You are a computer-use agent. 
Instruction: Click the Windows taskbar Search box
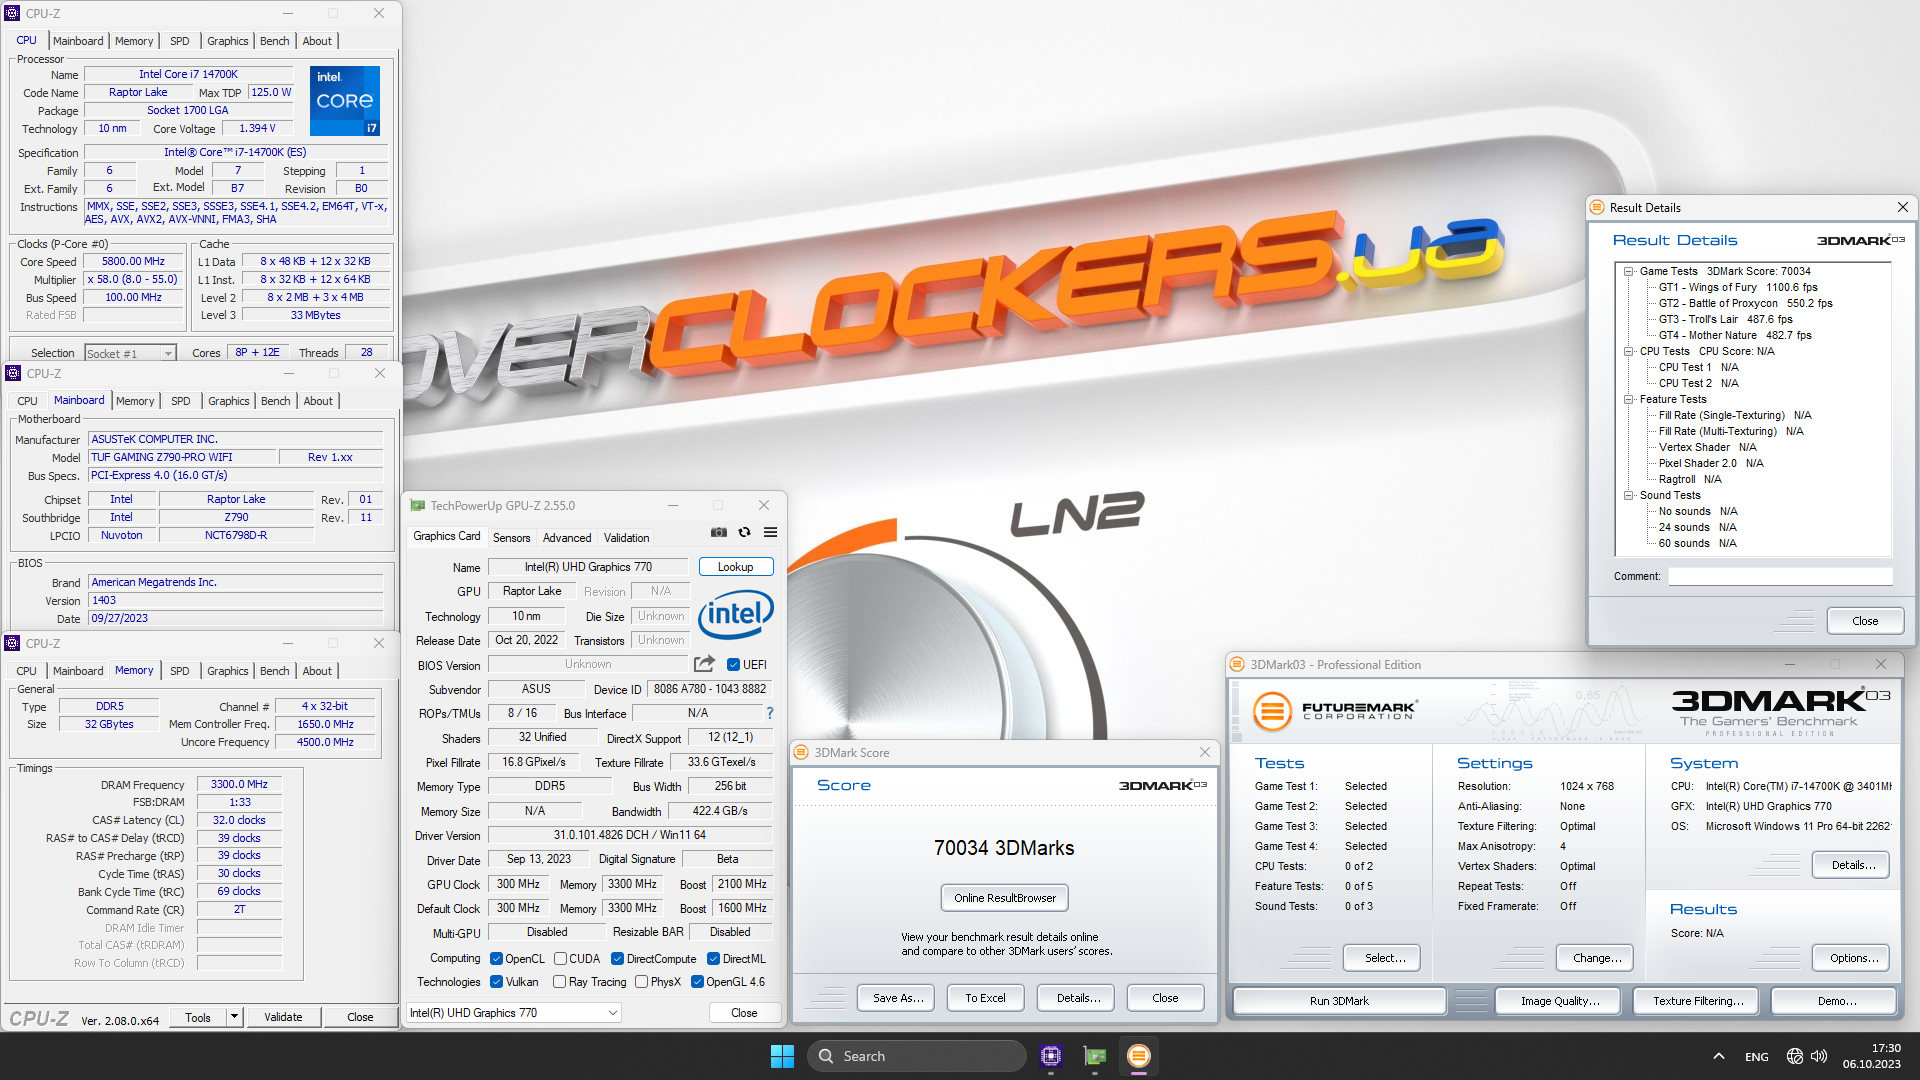916,1056
